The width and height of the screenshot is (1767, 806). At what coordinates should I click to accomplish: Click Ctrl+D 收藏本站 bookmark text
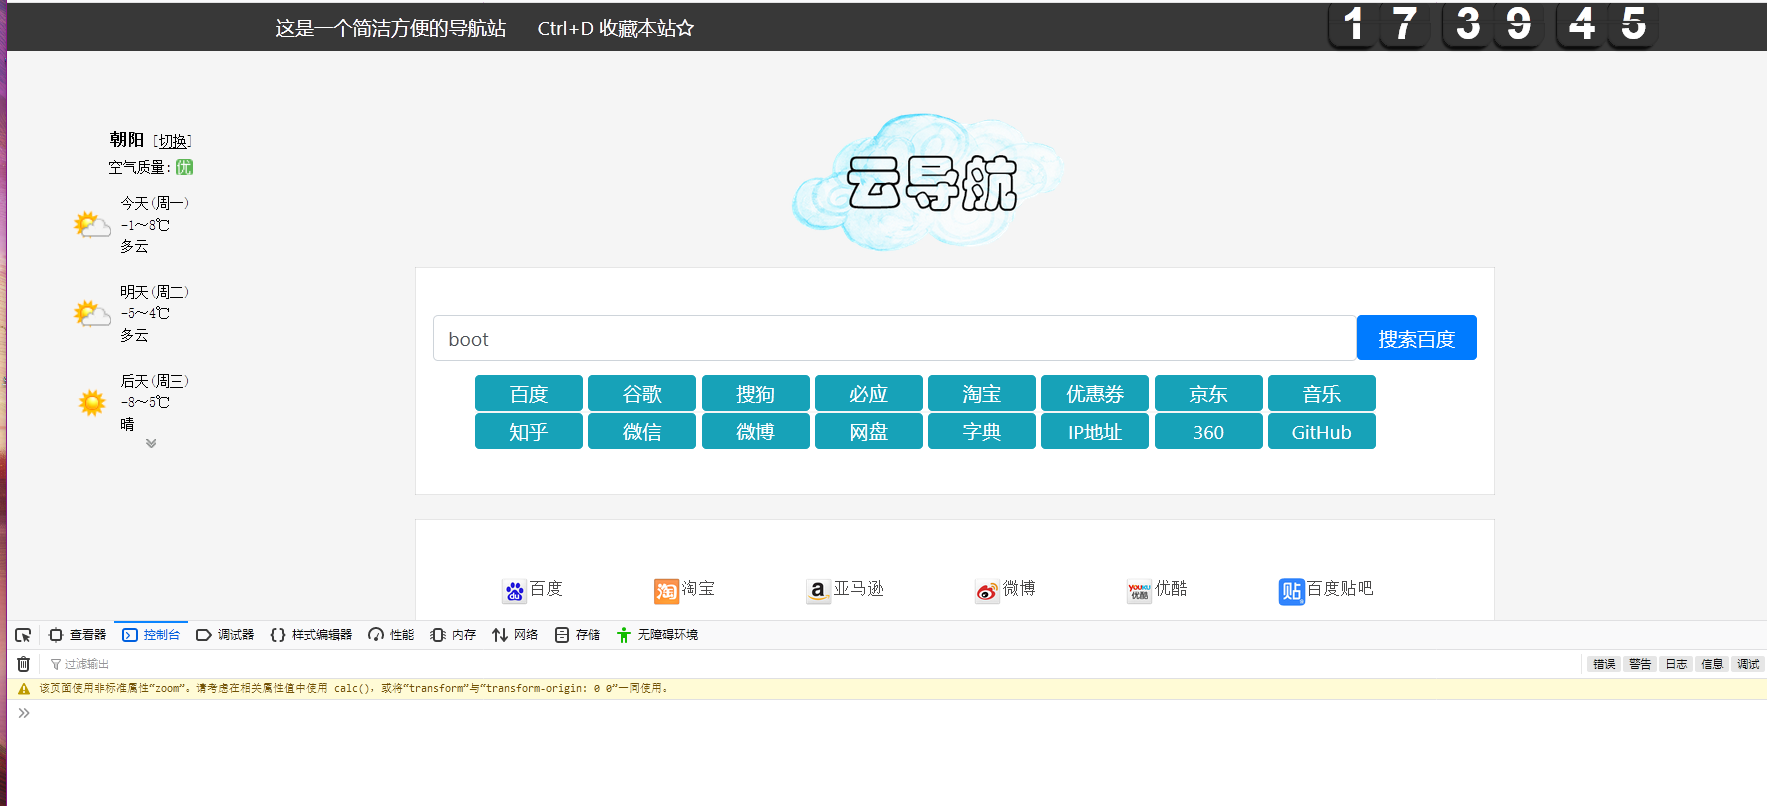[615, 28]
